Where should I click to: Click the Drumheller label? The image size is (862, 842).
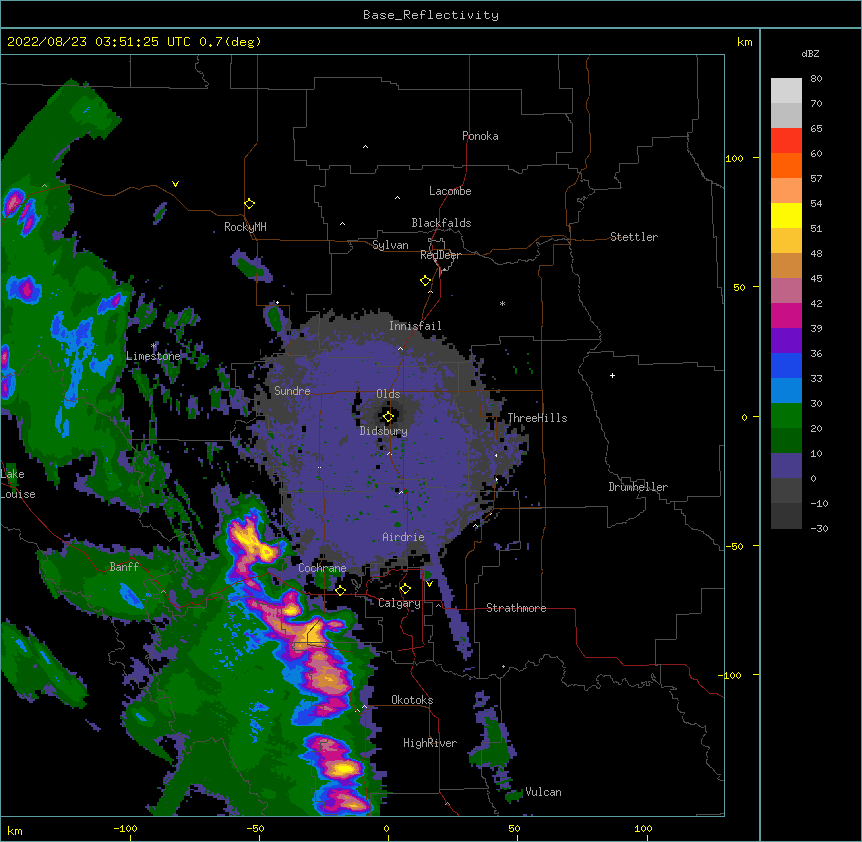tap(638, 487)
